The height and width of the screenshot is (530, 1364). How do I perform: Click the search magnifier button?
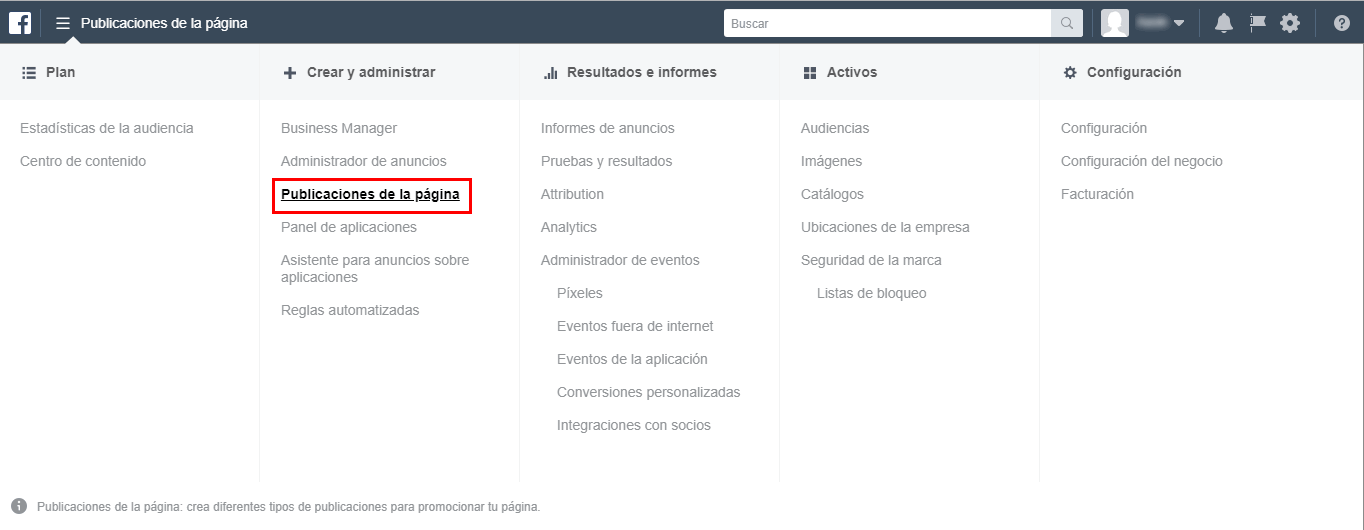pos(1067,23)
